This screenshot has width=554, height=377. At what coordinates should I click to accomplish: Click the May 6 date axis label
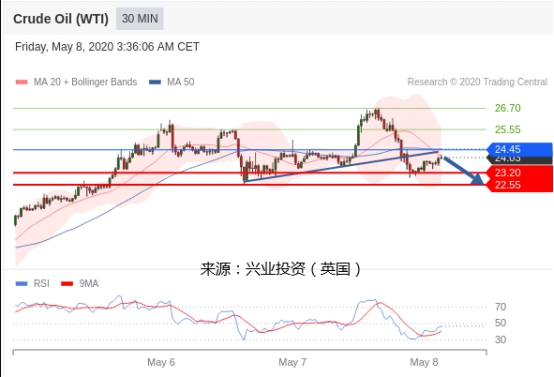(161, 362)
